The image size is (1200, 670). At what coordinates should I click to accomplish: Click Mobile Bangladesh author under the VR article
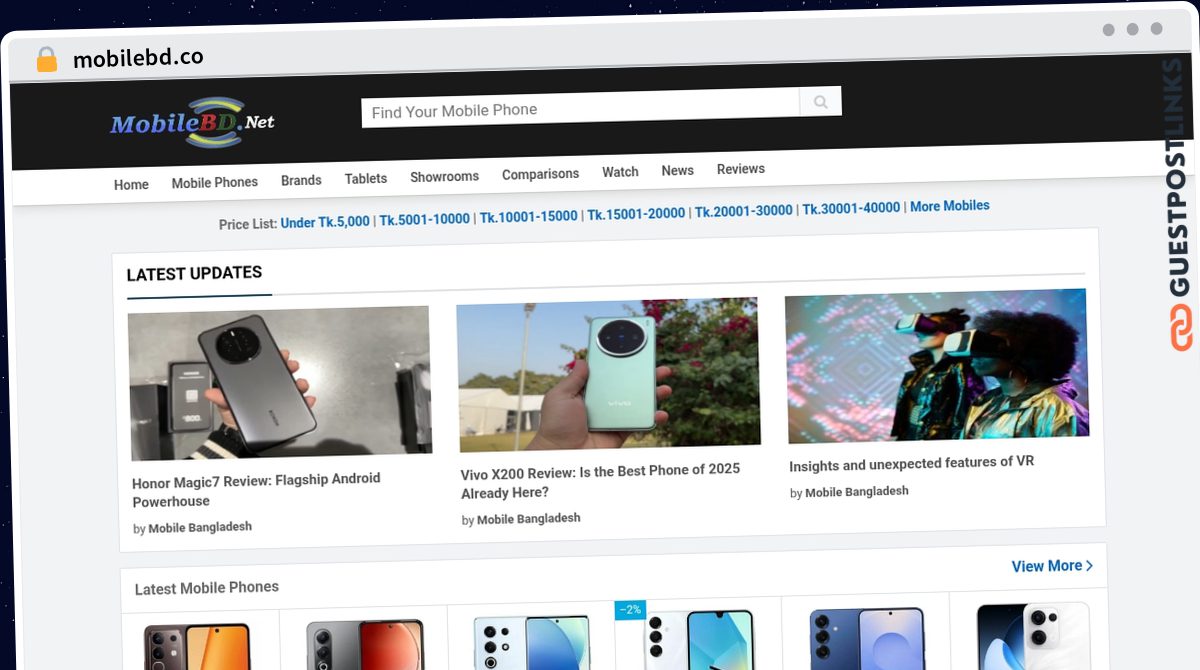click(857, 492)
